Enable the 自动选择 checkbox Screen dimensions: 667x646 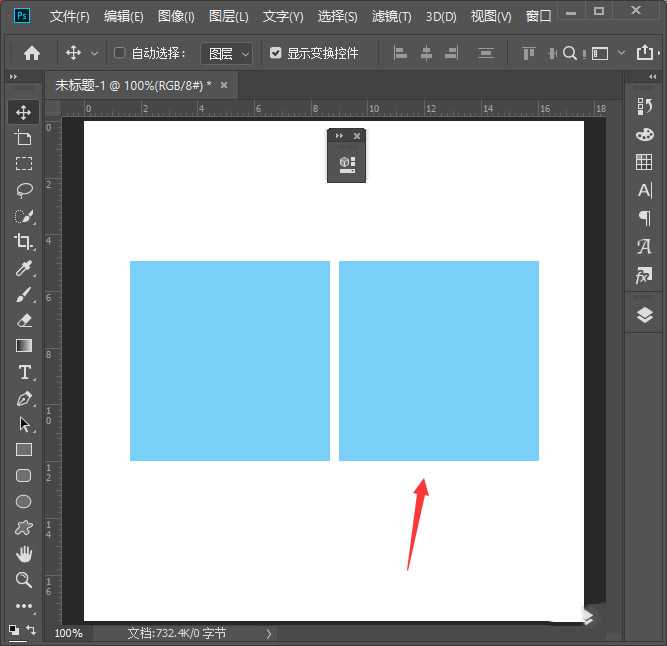[x=120, y=53]
